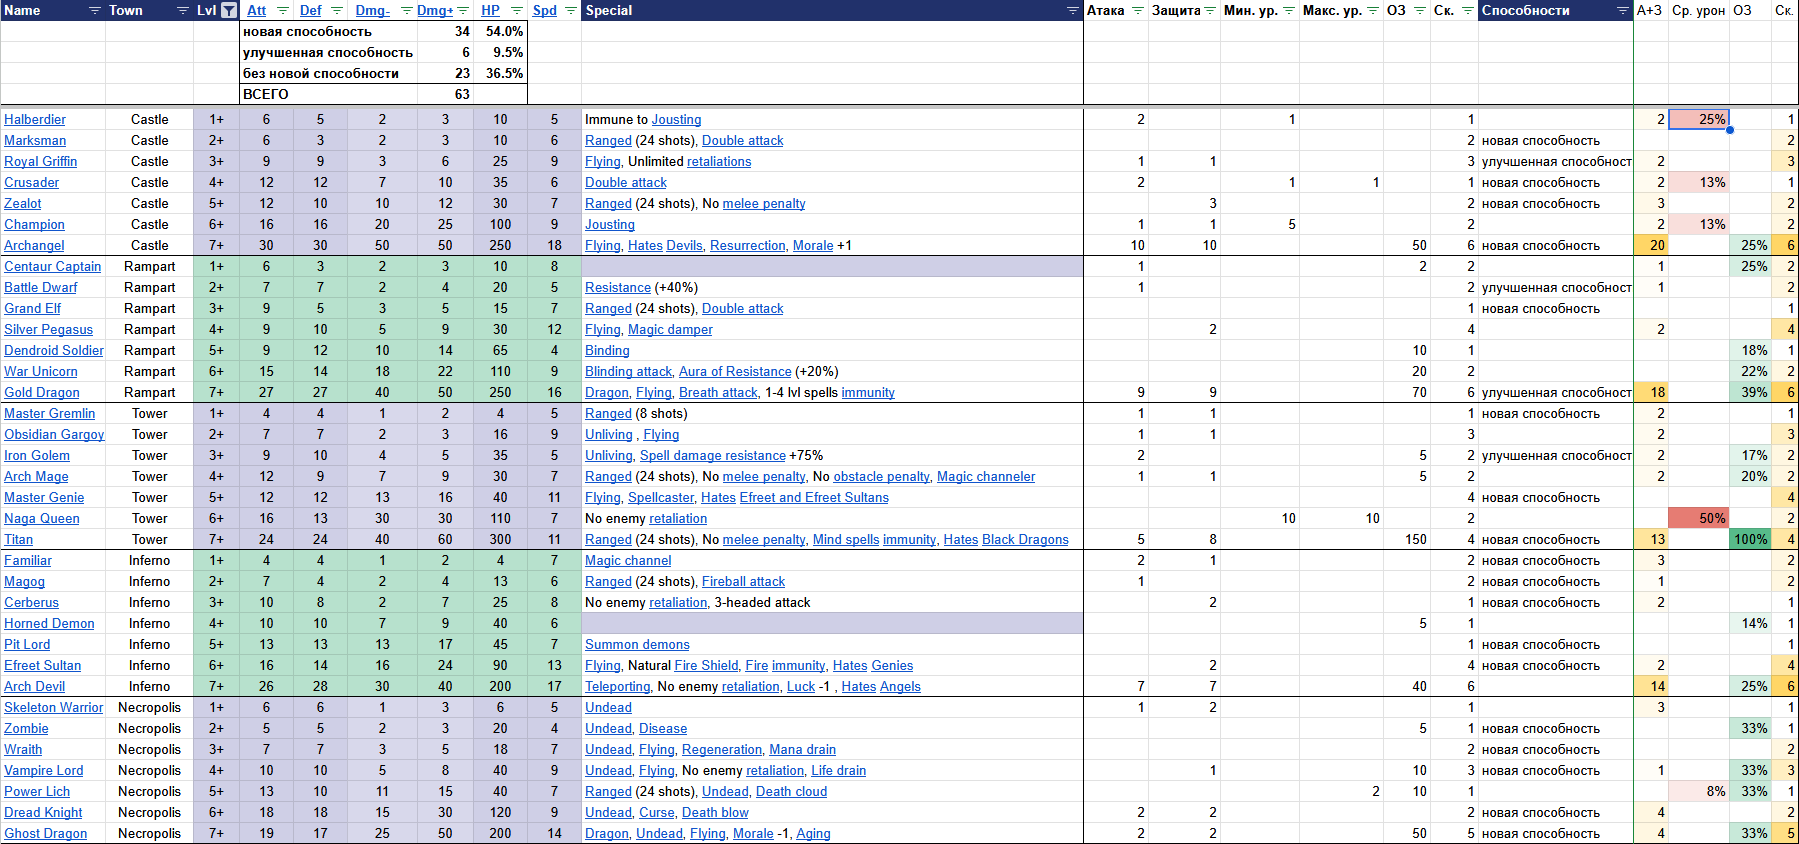The height and width of the screenshot is (844, 1799).
Task: Select the red 50% cell in Naga Queen row
Action: pos(1699,518)
